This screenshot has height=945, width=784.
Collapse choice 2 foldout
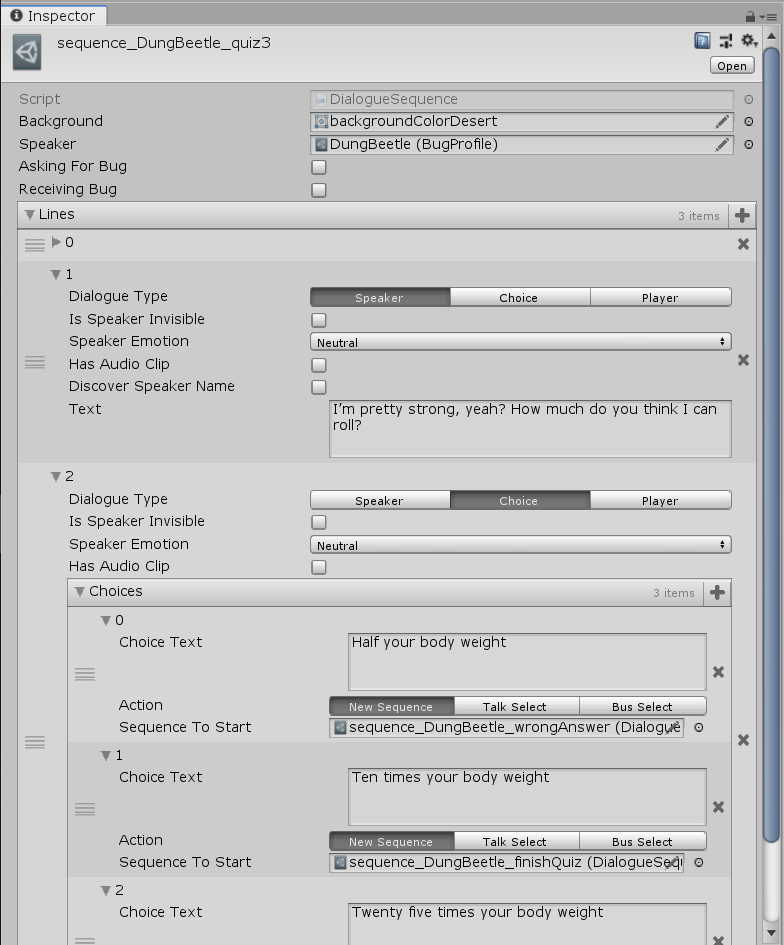tap(105, 890)
